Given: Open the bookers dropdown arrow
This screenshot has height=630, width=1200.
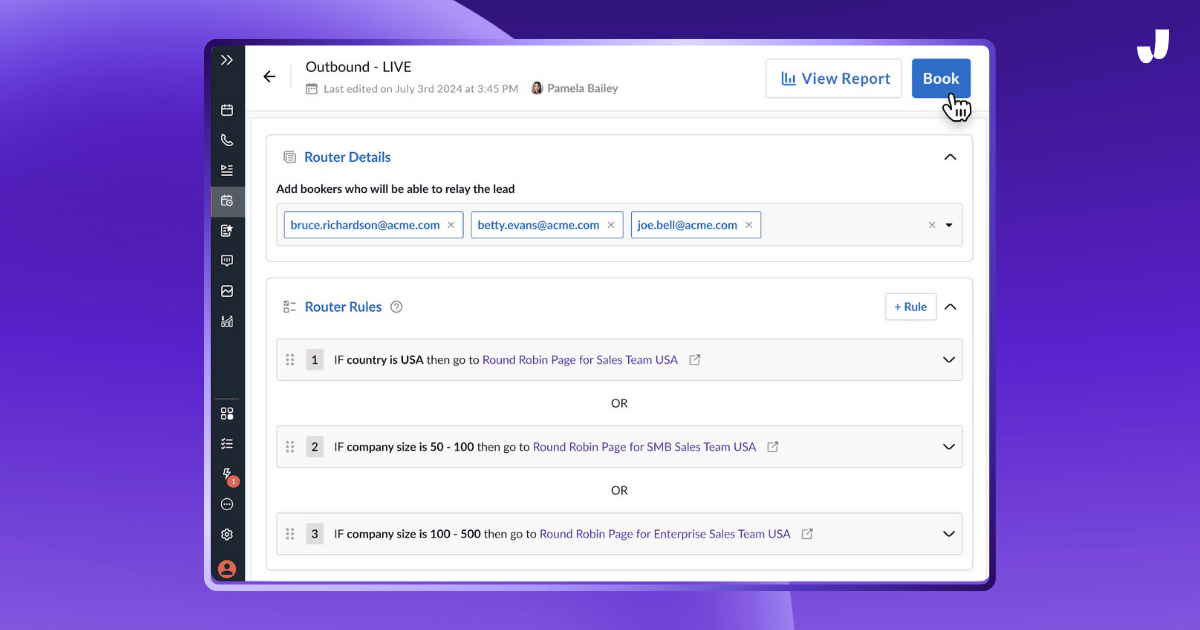Looking at the screenshot, I should [949, 225].
